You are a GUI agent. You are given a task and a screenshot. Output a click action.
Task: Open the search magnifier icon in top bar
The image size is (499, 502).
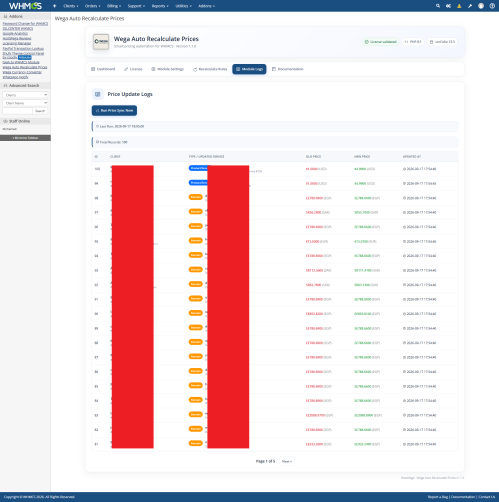438,6
